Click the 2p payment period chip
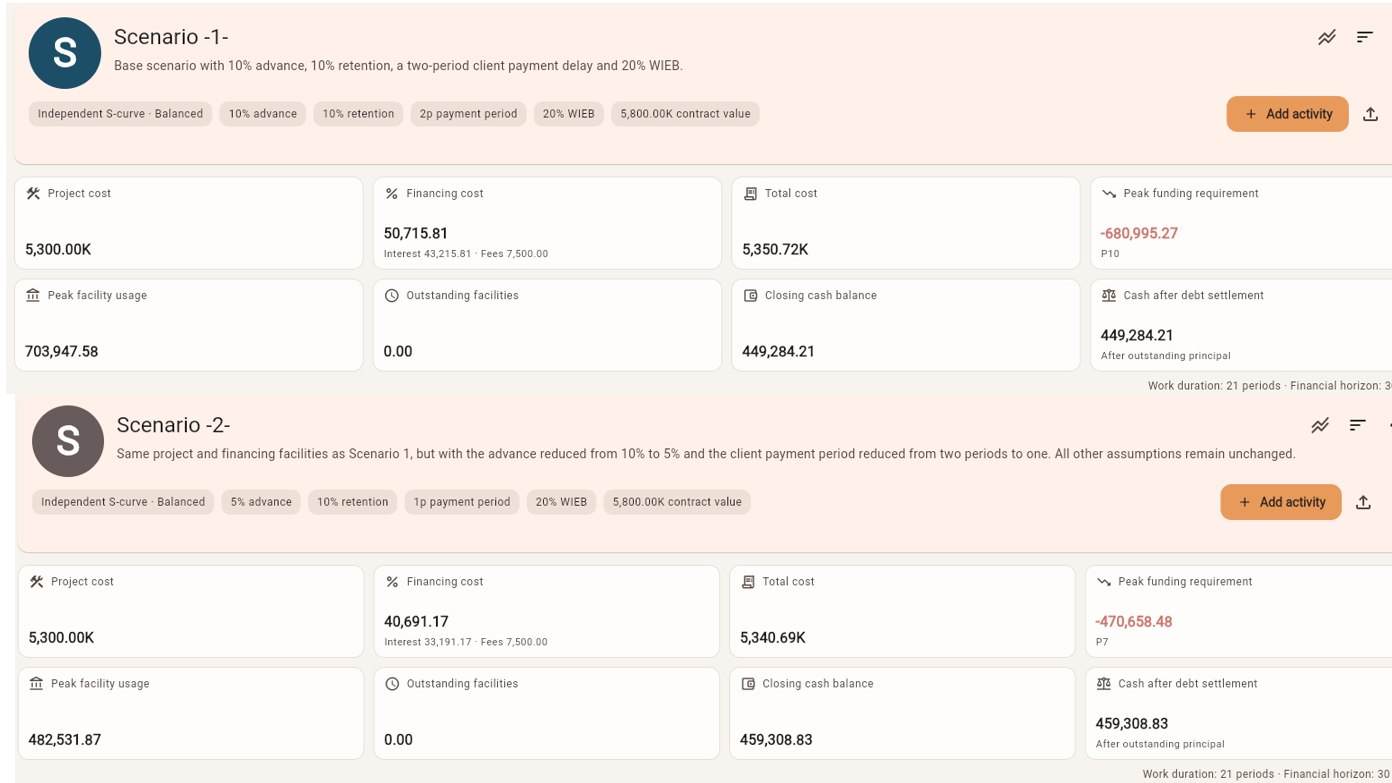This screenshot has width=1392, height=783. pyautogui.click(x=468, y=114)
